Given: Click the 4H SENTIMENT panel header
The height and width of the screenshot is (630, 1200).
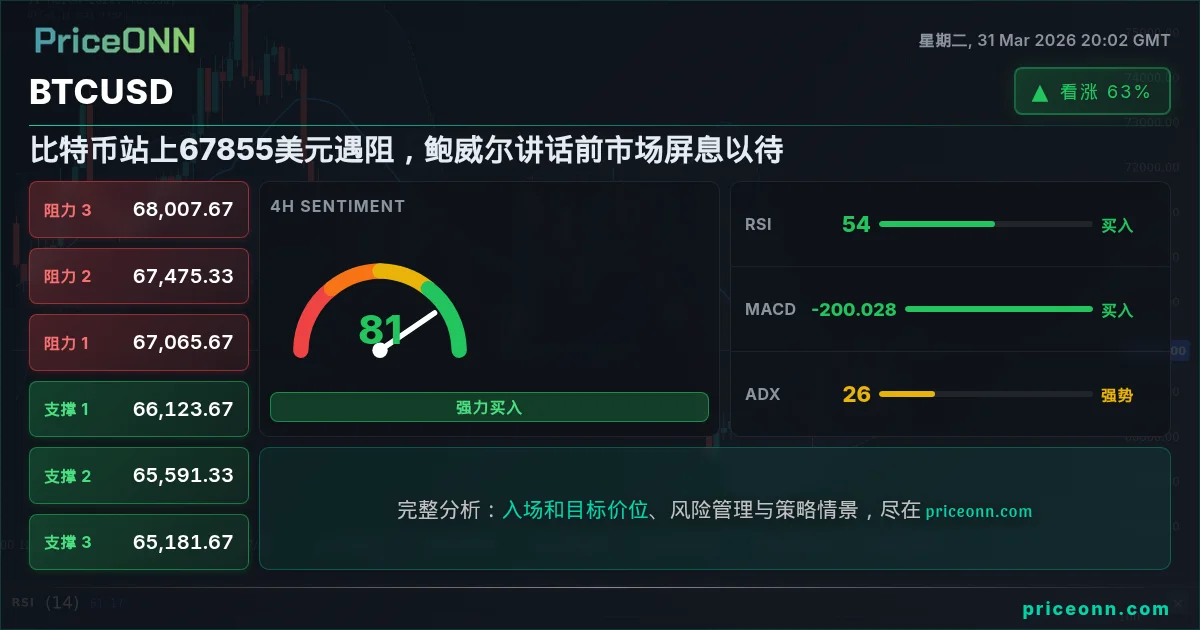Looking at the screenshot, I should tap(337, 207).
